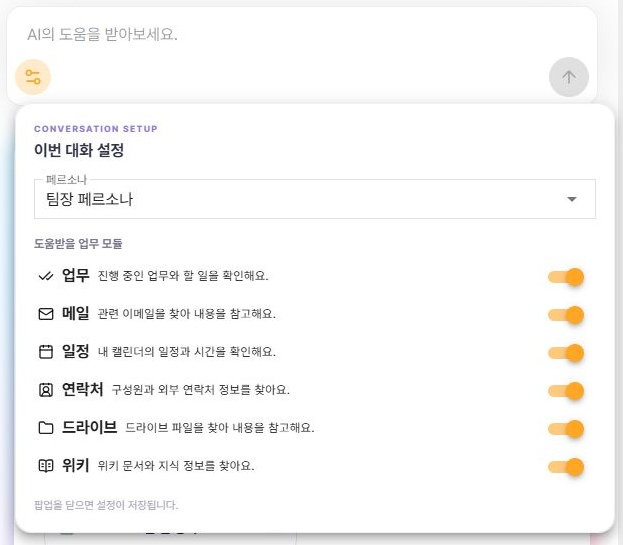Disable the 메일 module switch
The image size is (623, 545).
pyautogui.click(x=566, y=315)
